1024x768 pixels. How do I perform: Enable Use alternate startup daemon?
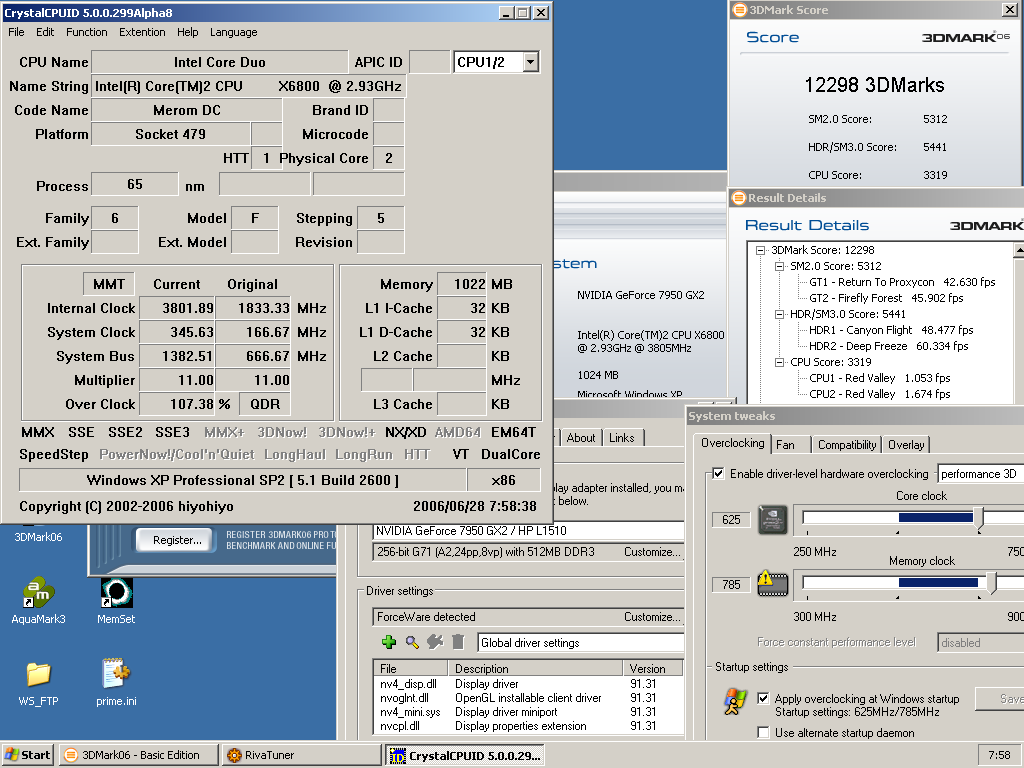(763, 732)
